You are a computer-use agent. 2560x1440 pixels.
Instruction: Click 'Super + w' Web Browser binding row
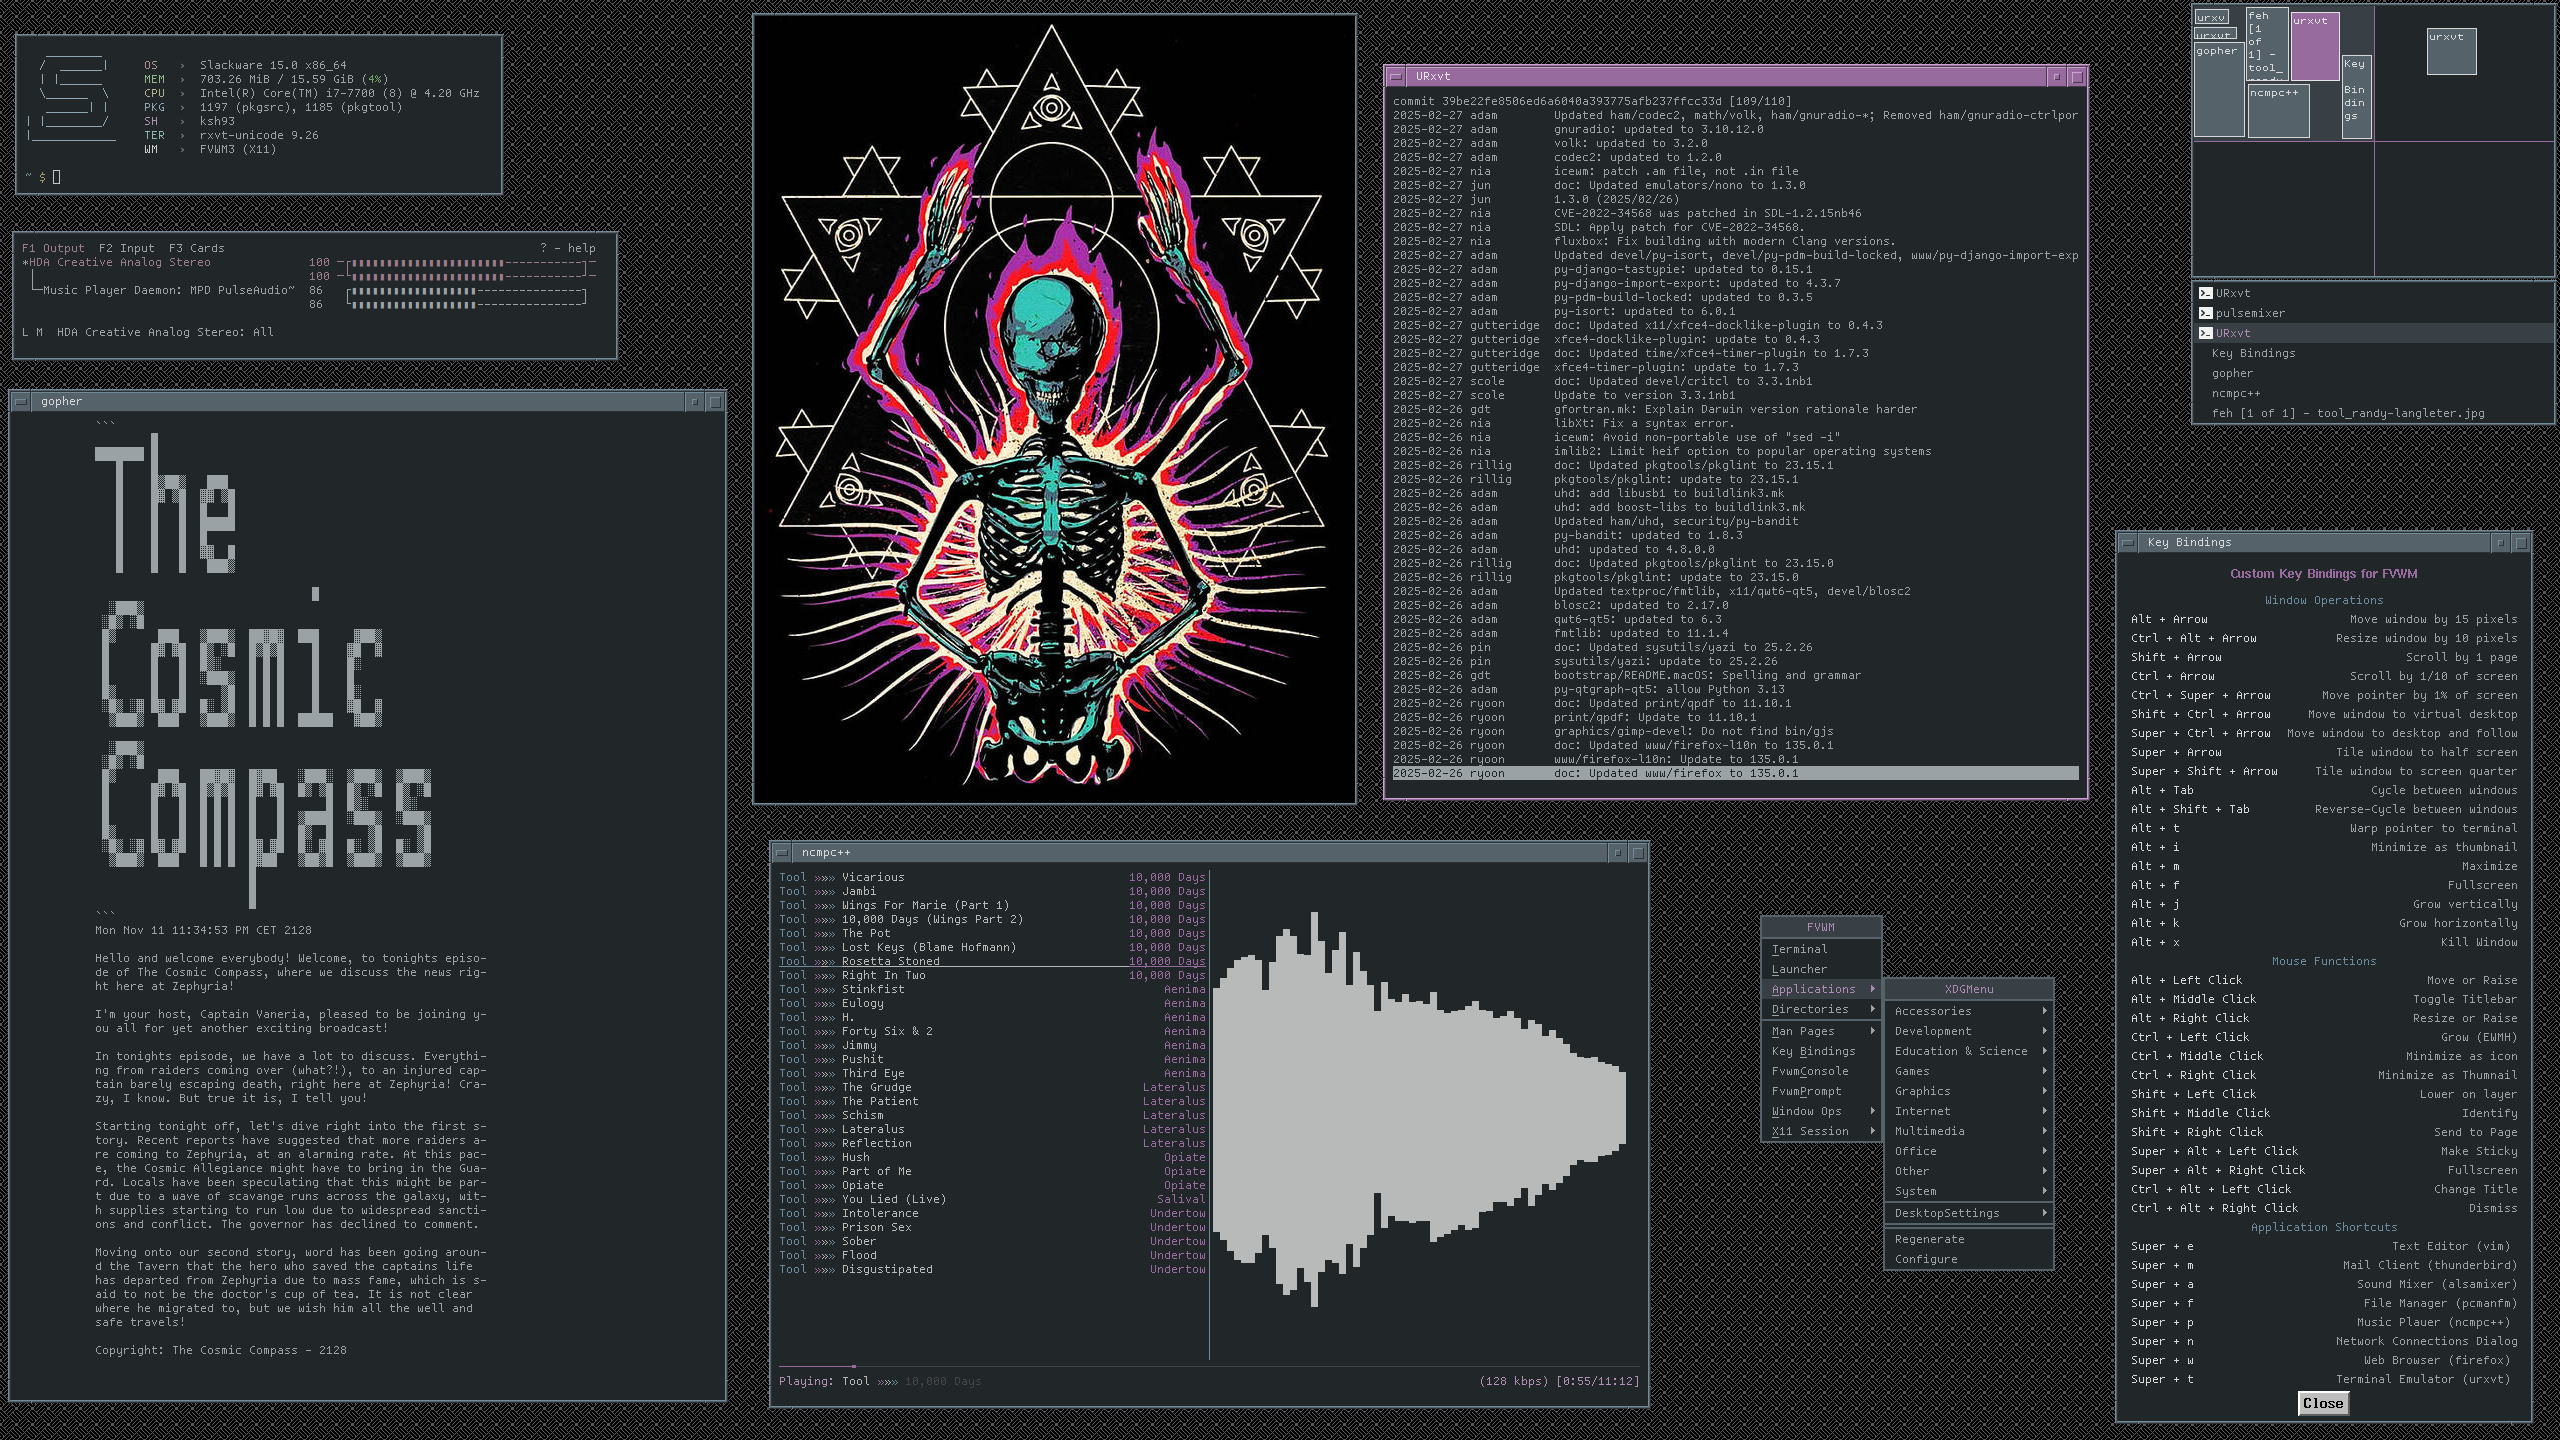(2323, 1360)
